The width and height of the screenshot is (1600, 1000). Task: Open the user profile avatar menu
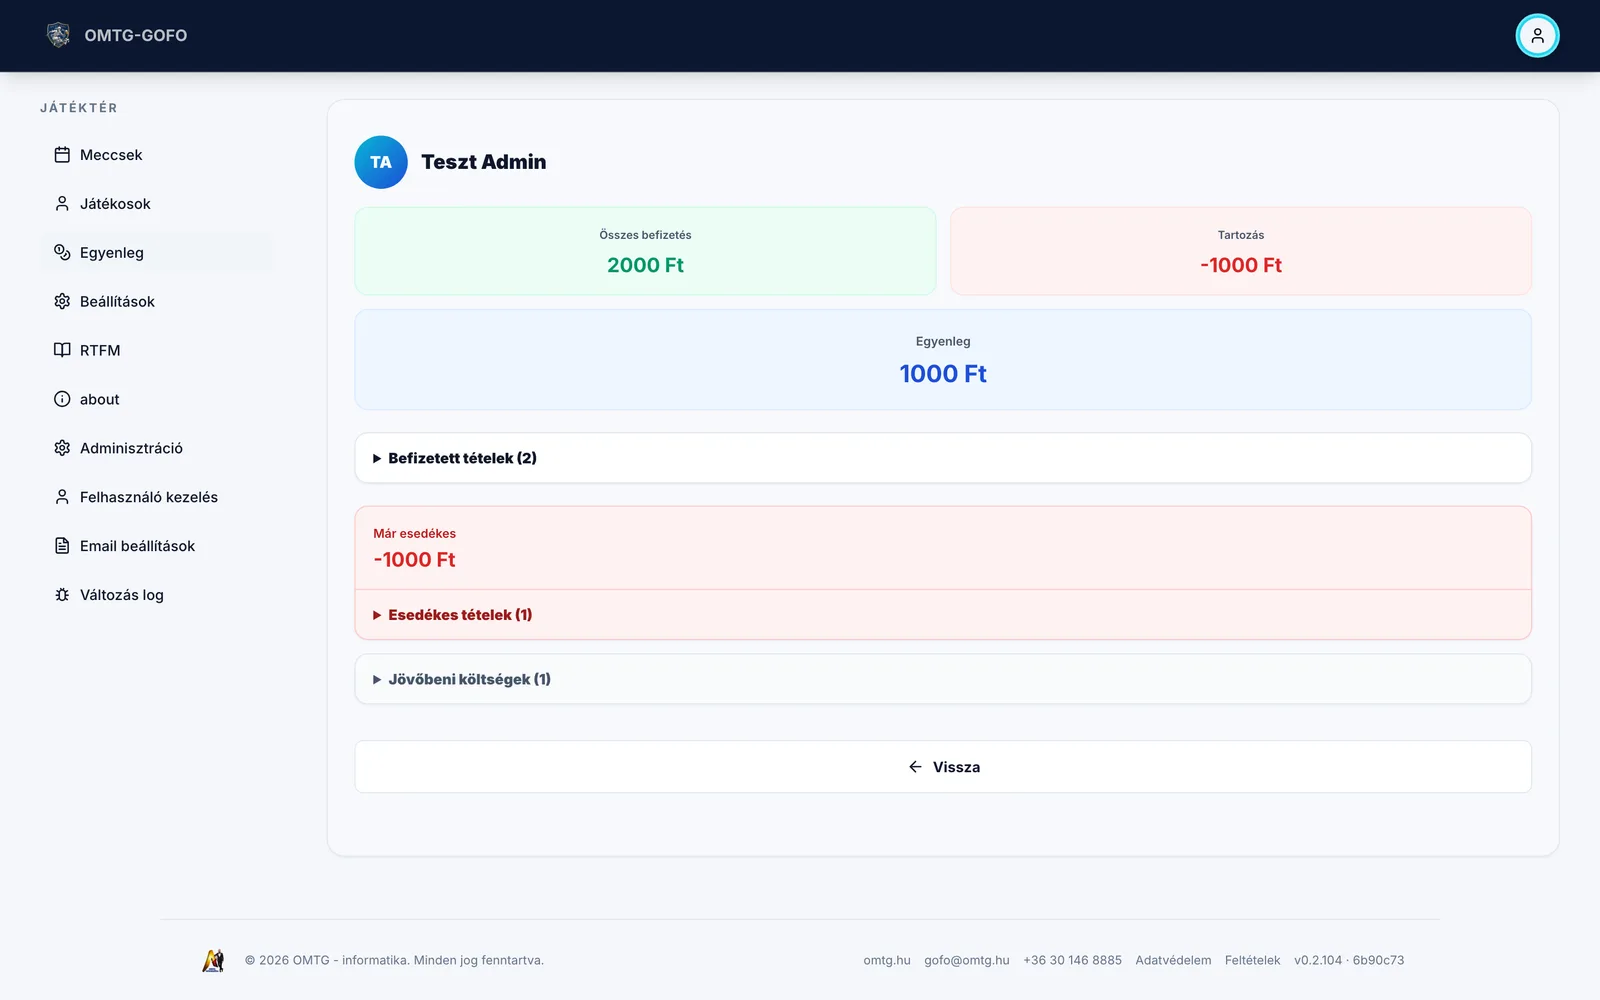tap(1537, 36)
